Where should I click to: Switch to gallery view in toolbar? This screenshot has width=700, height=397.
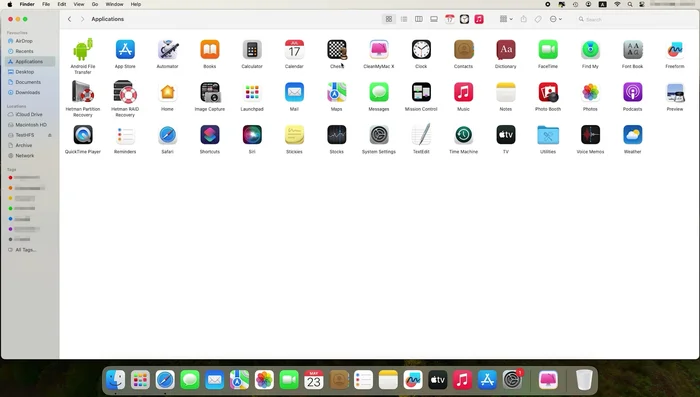(434, 19)
